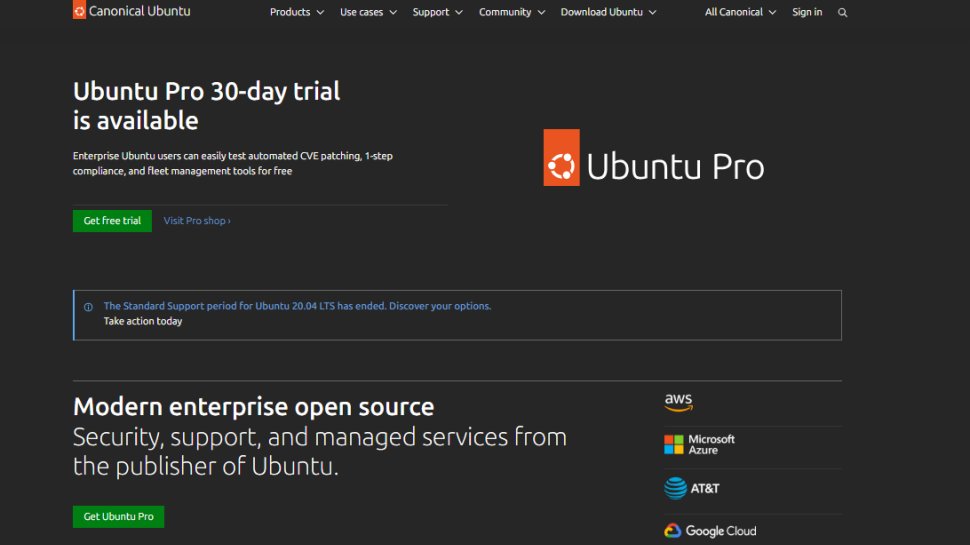Click the Canonical Ubuntu brand text
Image resolution: width=970 pixels, height=545 pixels.
[140, 11]
